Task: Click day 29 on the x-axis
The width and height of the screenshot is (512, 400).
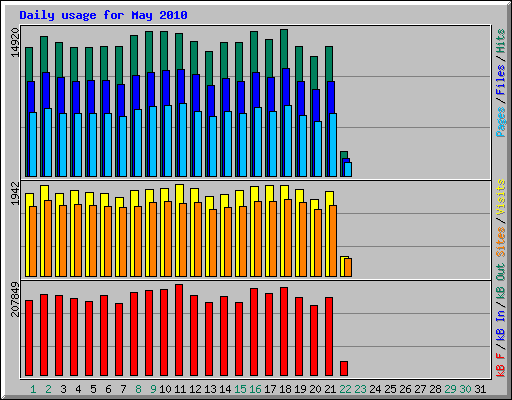Action: point(450,389)
